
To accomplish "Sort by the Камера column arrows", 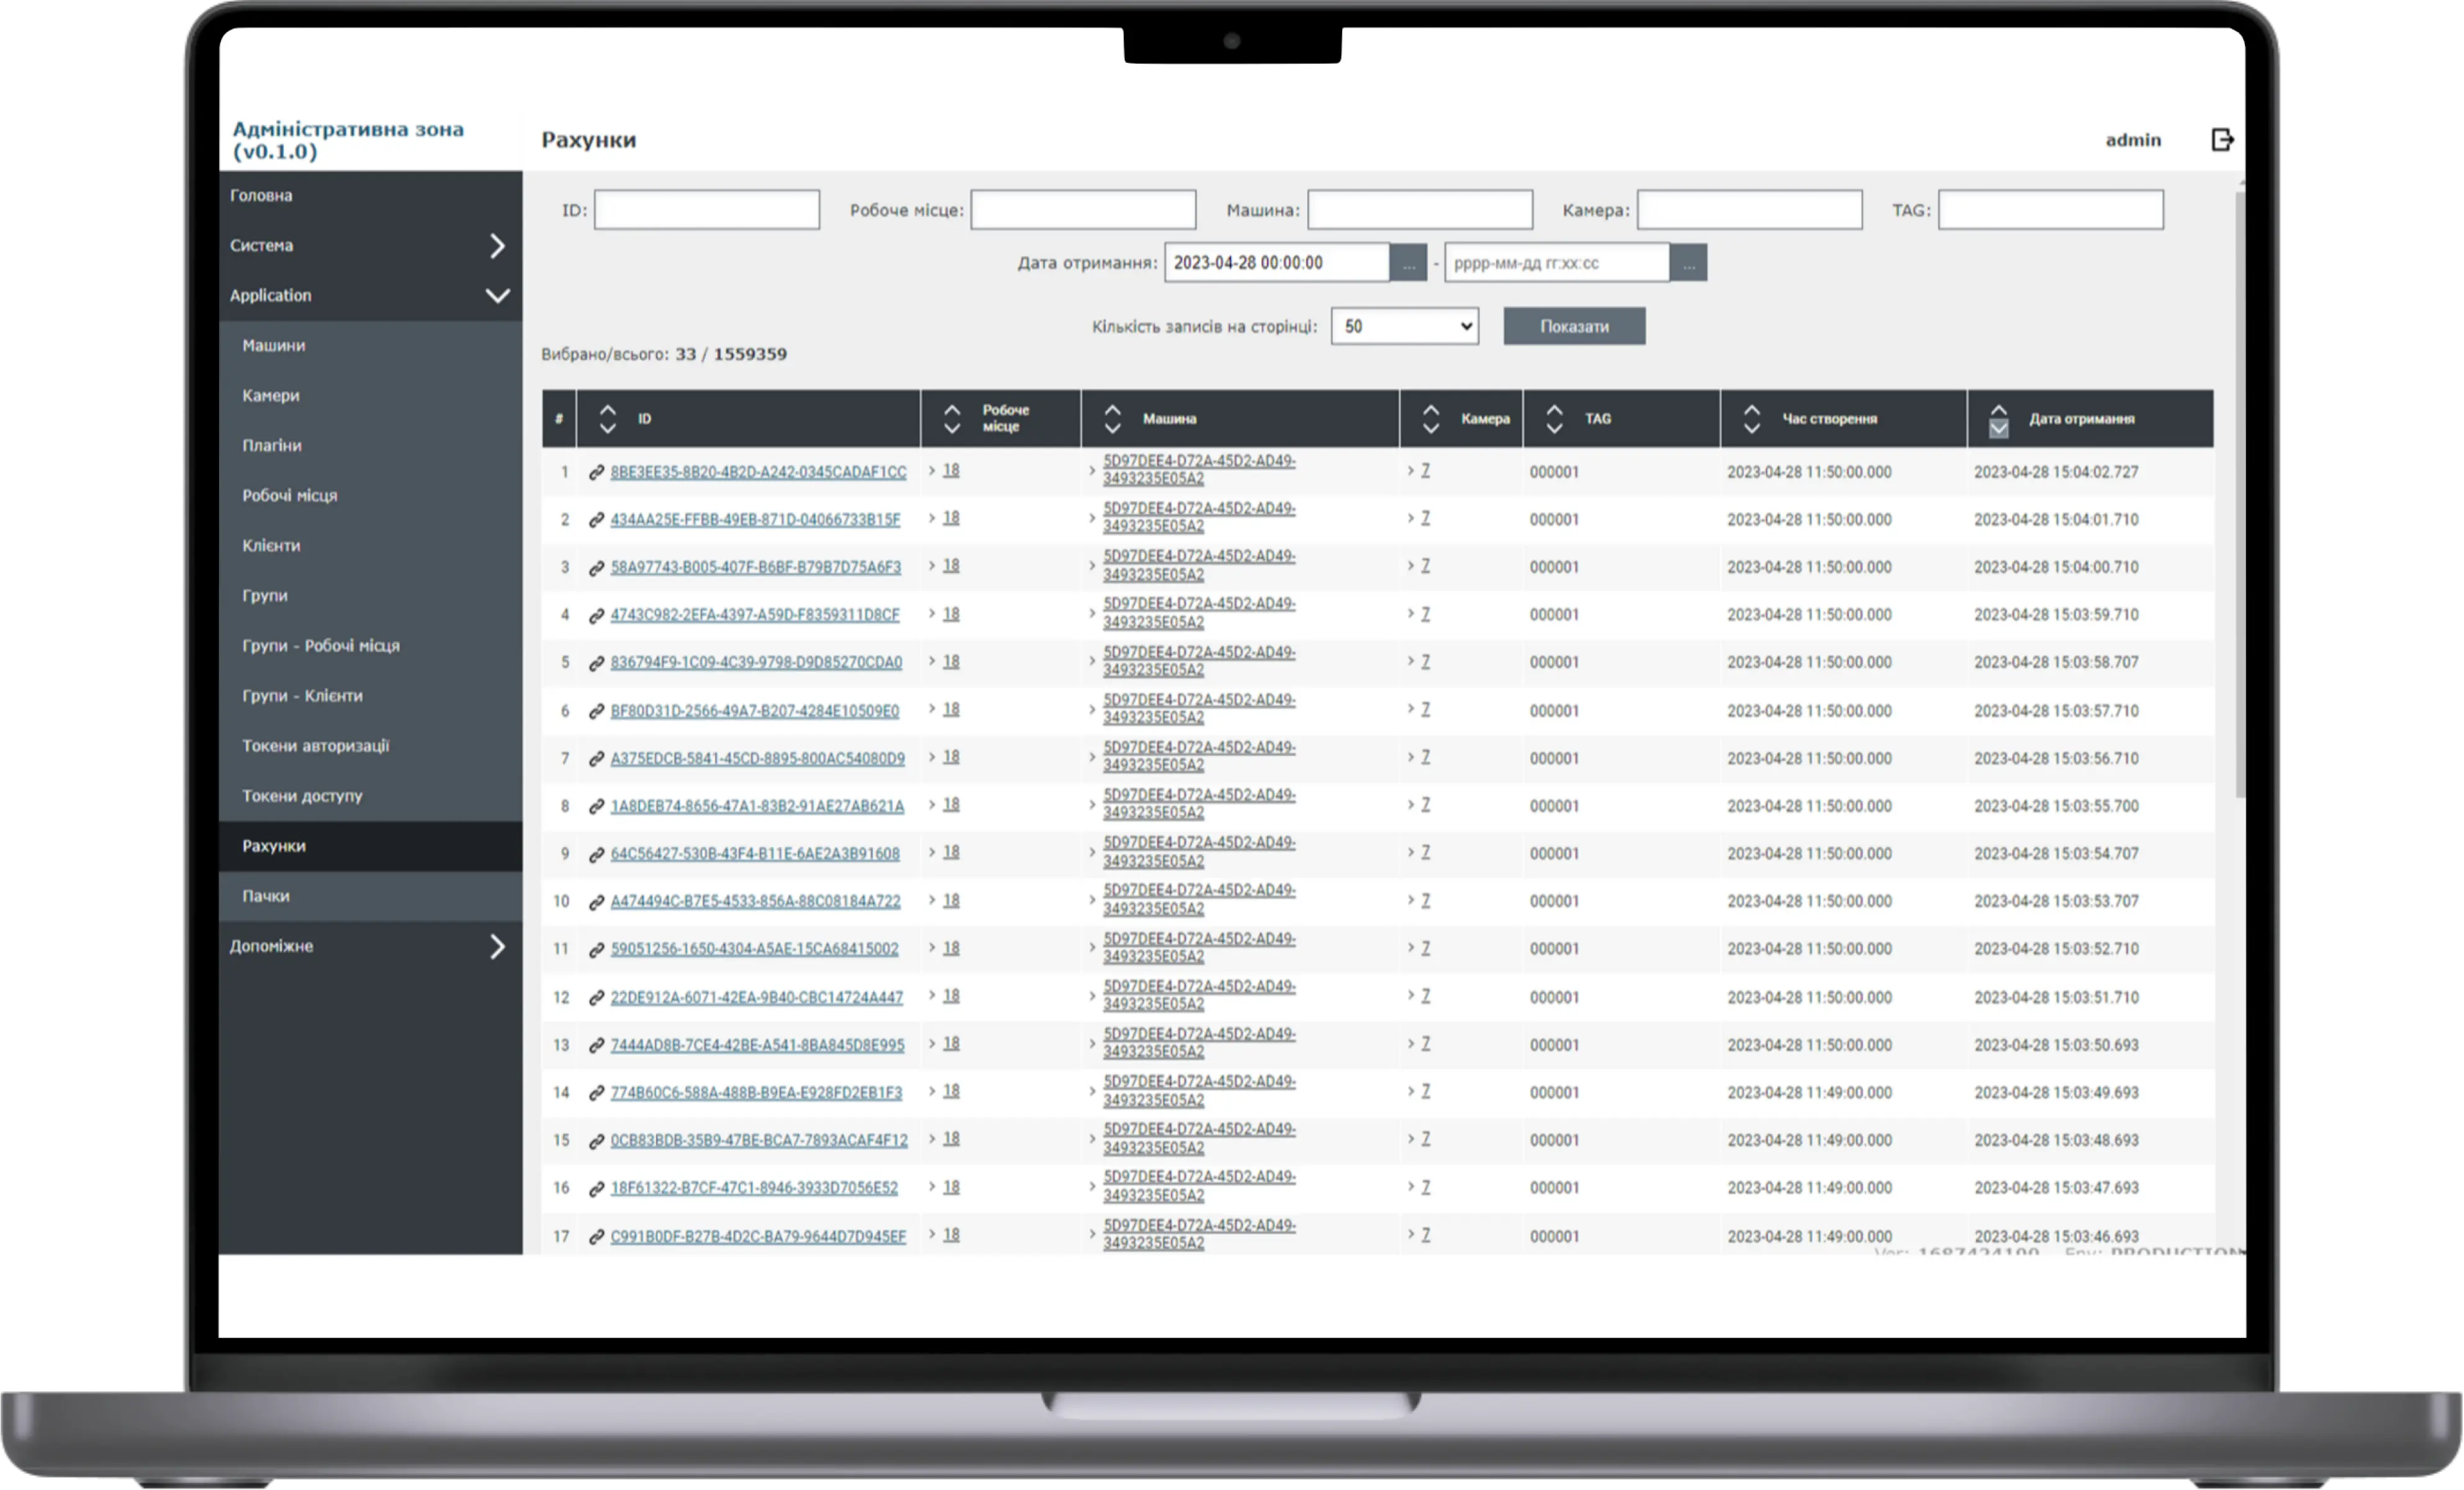I will pos(1430,419).
